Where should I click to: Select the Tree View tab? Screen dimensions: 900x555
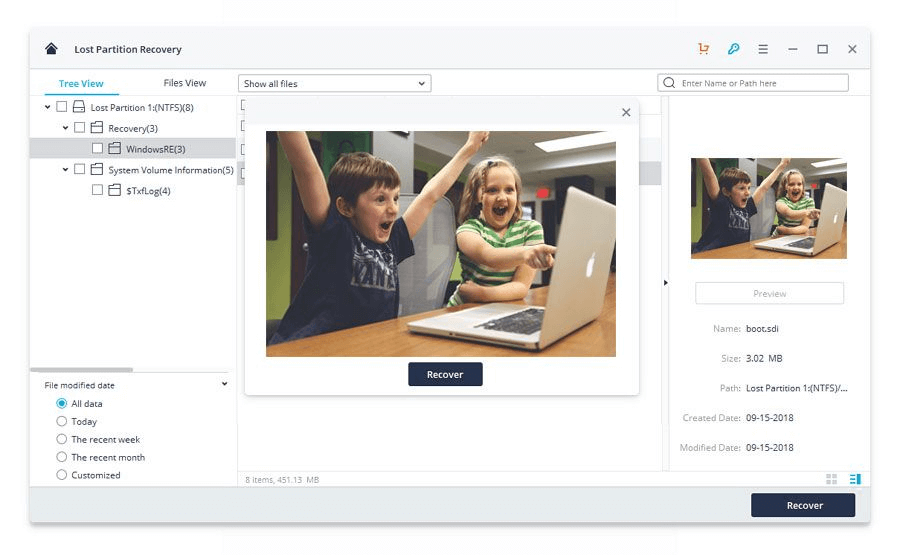click(81, 83)
